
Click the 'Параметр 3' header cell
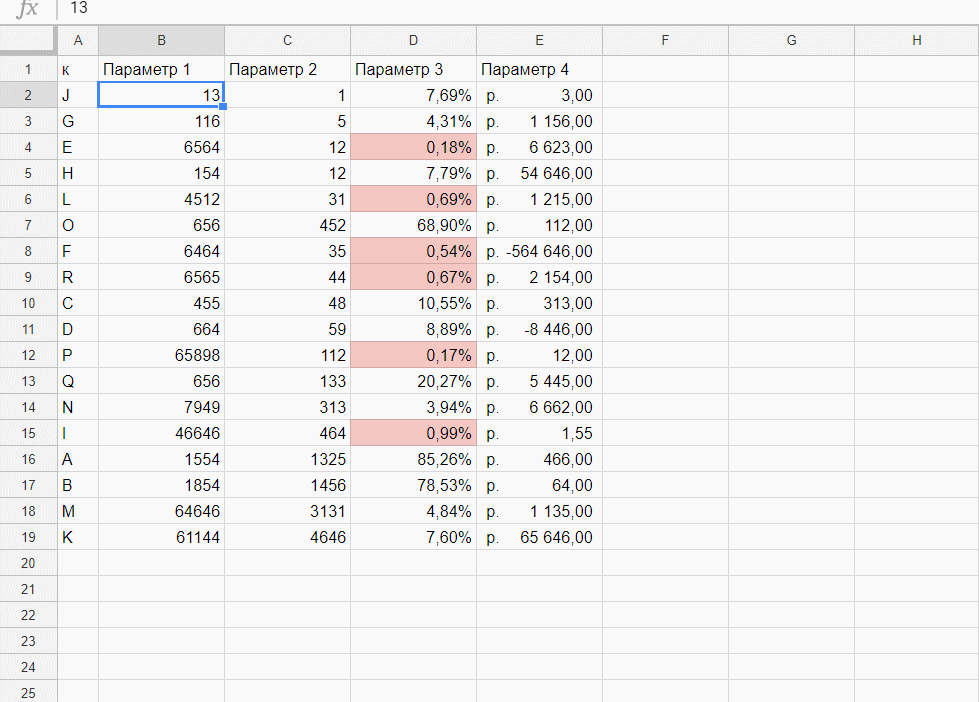413,69
